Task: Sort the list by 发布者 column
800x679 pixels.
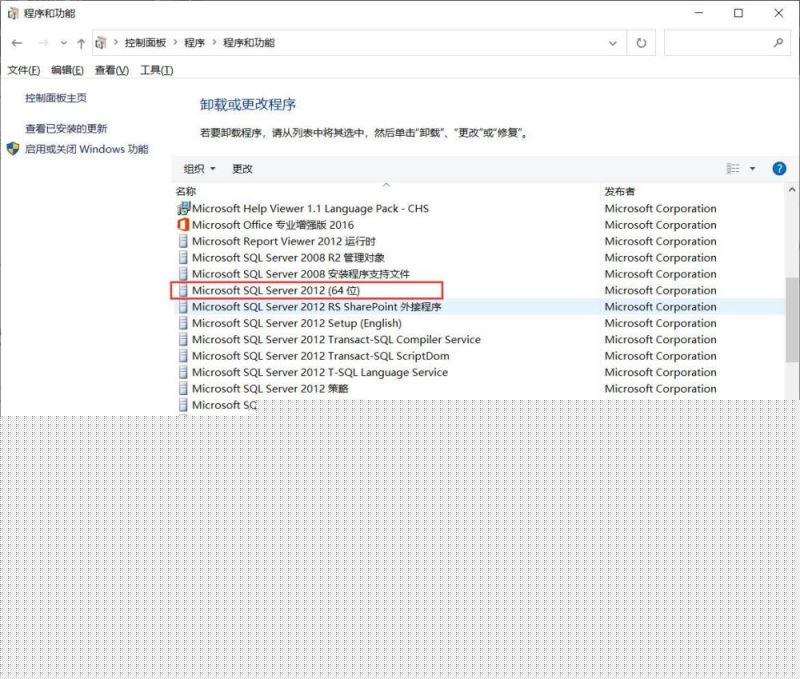Action: point(619,191)
